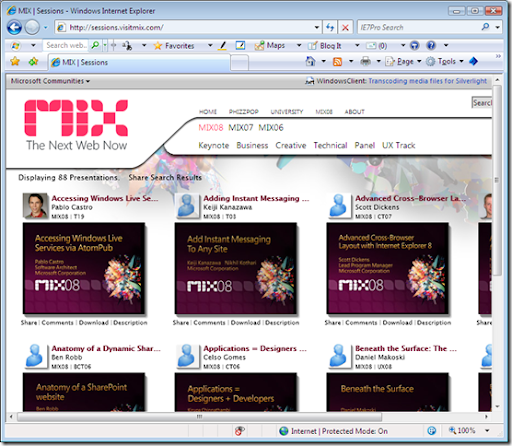Click the Internet zone globe icon
This screenshot has height=446, width=512.
tap(284, 431)
